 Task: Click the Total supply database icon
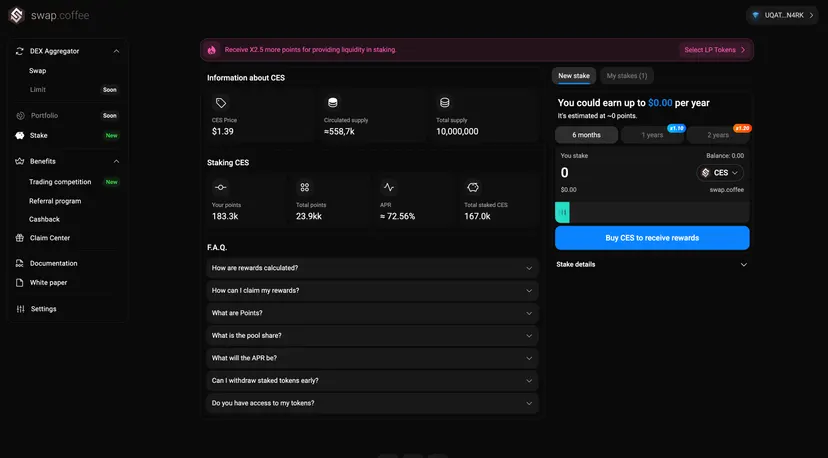tap(445, 102)
